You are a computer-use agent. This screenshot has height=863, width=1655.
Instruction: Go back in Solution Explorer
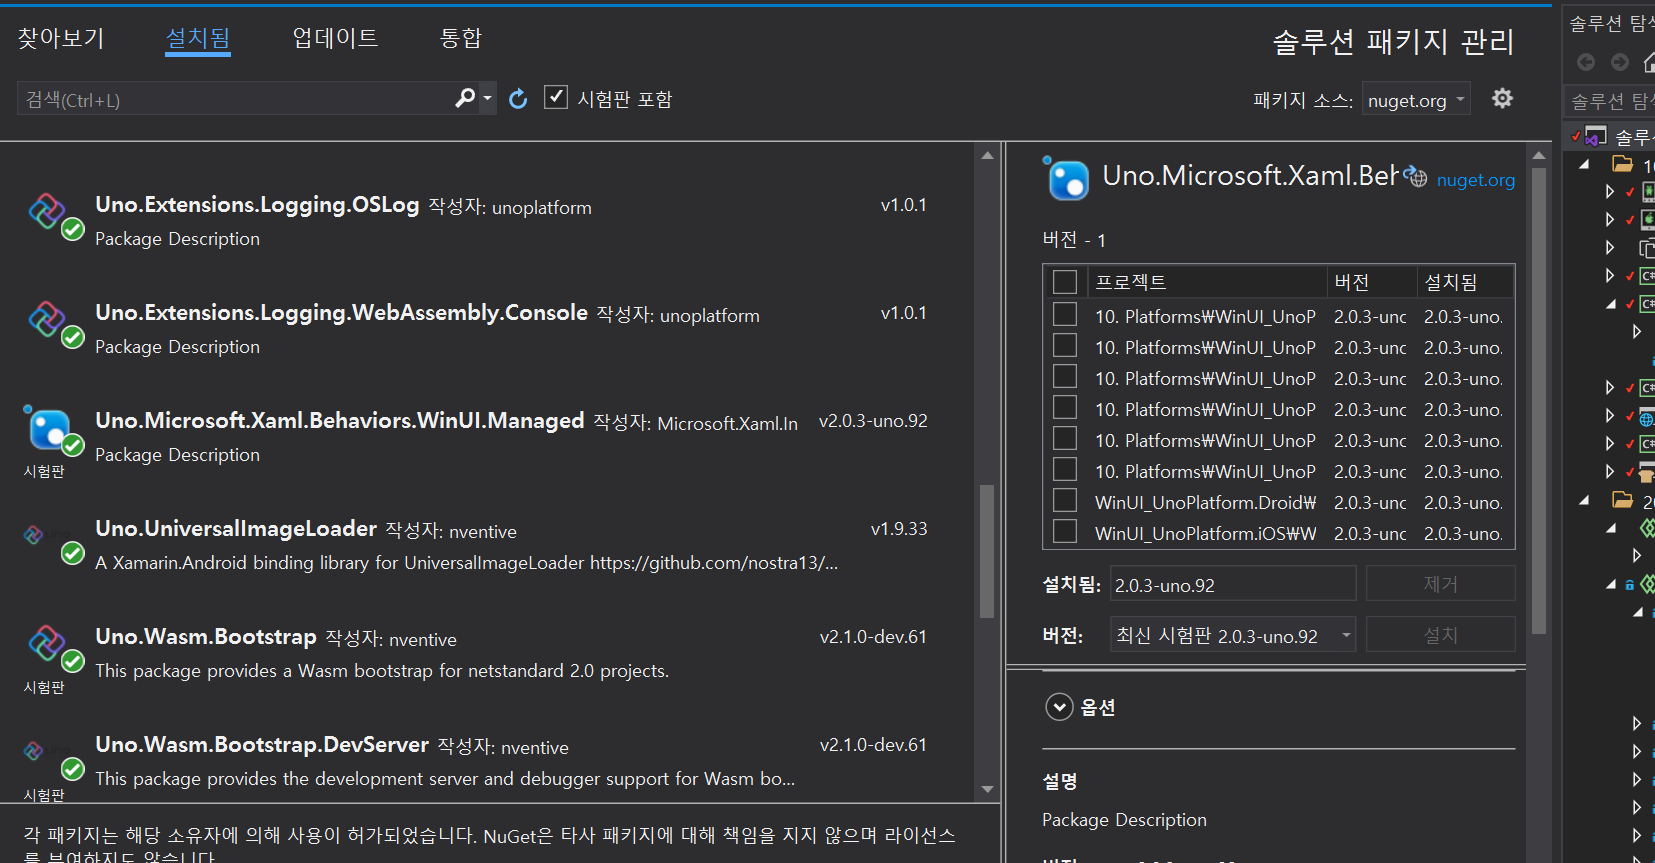1586,62
